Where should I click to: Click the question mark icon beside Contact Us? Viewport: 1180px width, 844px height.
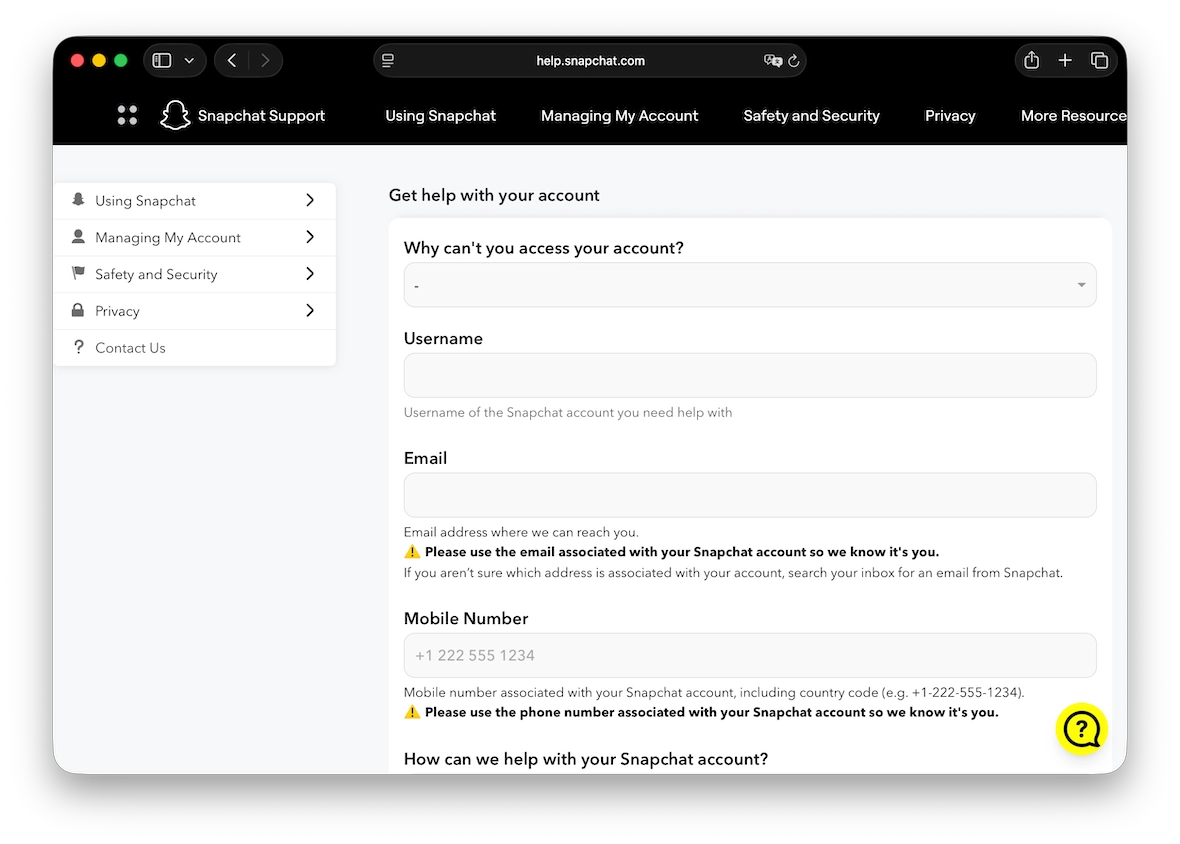(78, 347)
